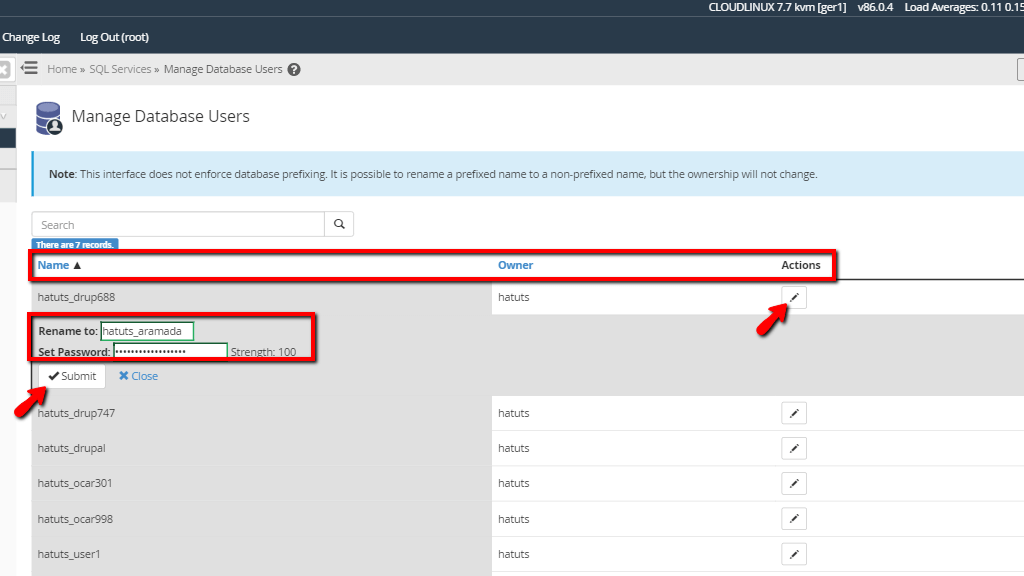Click the 'There are 7 records.' badge

point(75,244)
